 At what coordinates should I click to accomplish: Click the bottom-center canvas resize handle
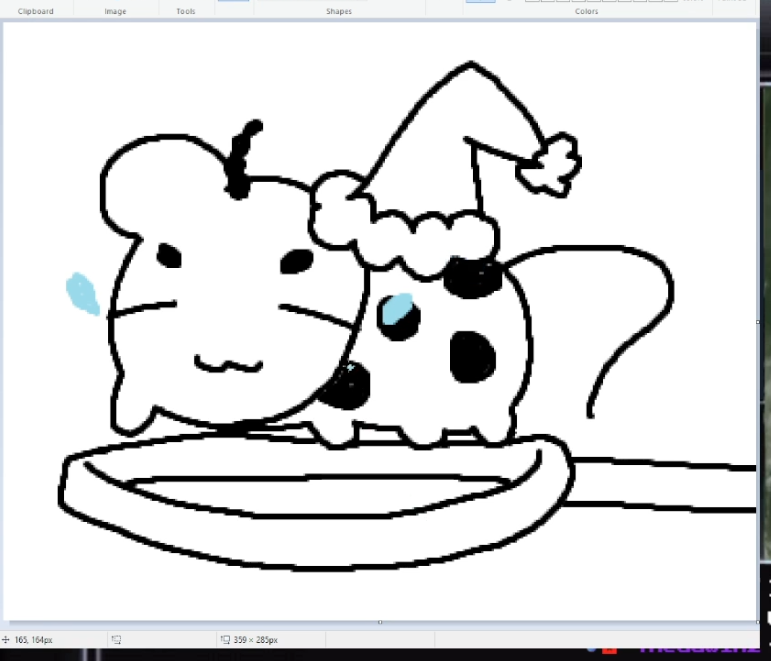pos(380,622)
